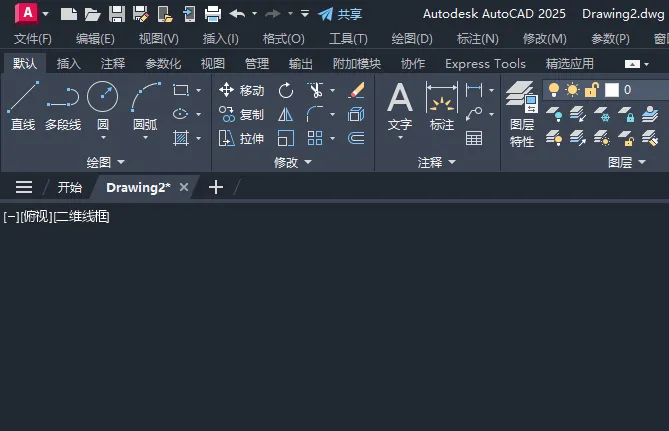Click the Trim scissors icon
The width and height of the screenshot is (669, 431).
[315, 90]
